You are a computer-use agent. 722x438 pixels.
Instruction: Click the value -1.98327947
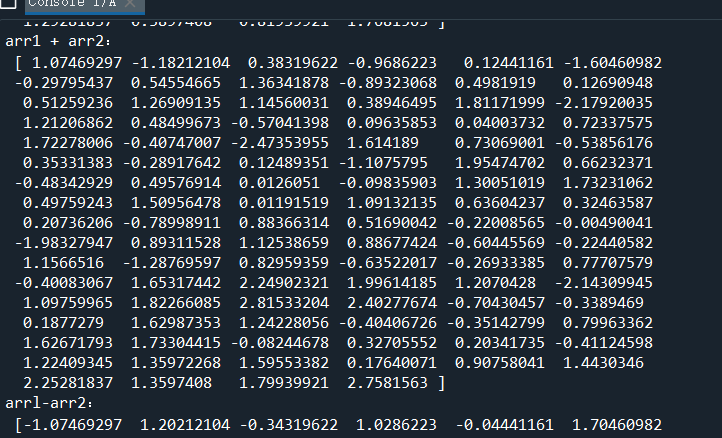point(64,243)
